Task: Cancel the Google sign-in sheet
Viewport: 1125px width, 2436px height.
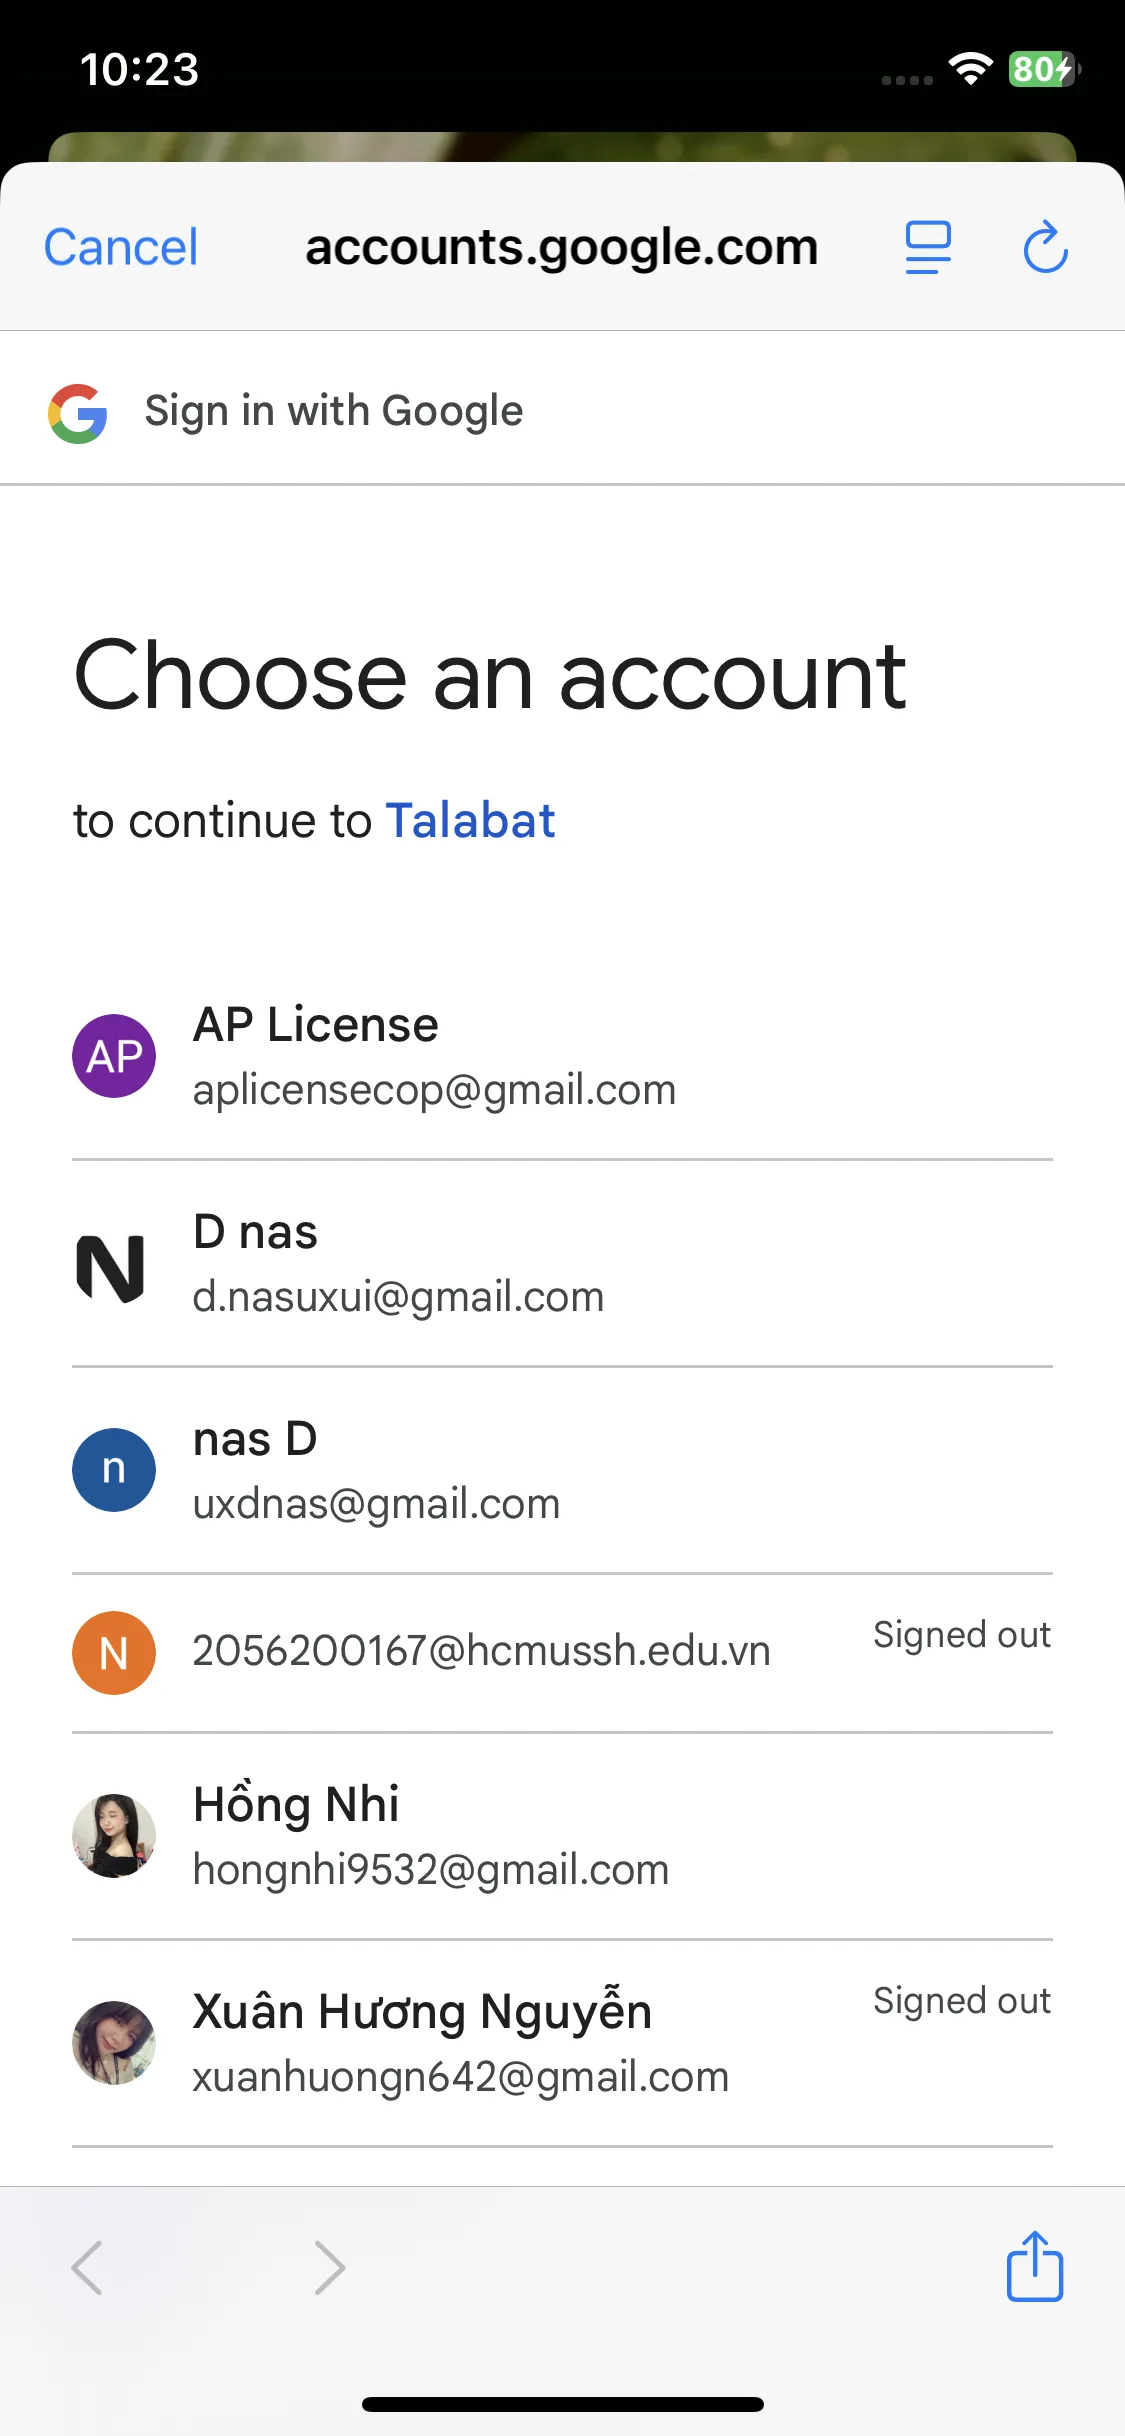Action: point(121,248)
